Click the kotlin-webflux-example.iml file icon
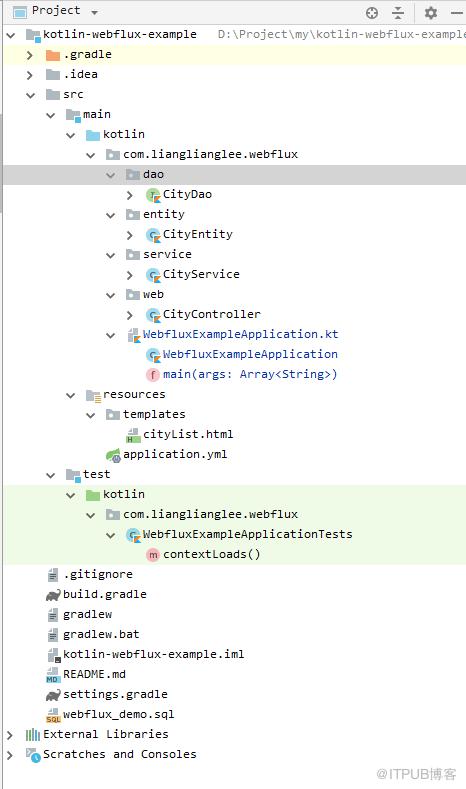Viewport: 466px width, 789px height. point(53,655)
